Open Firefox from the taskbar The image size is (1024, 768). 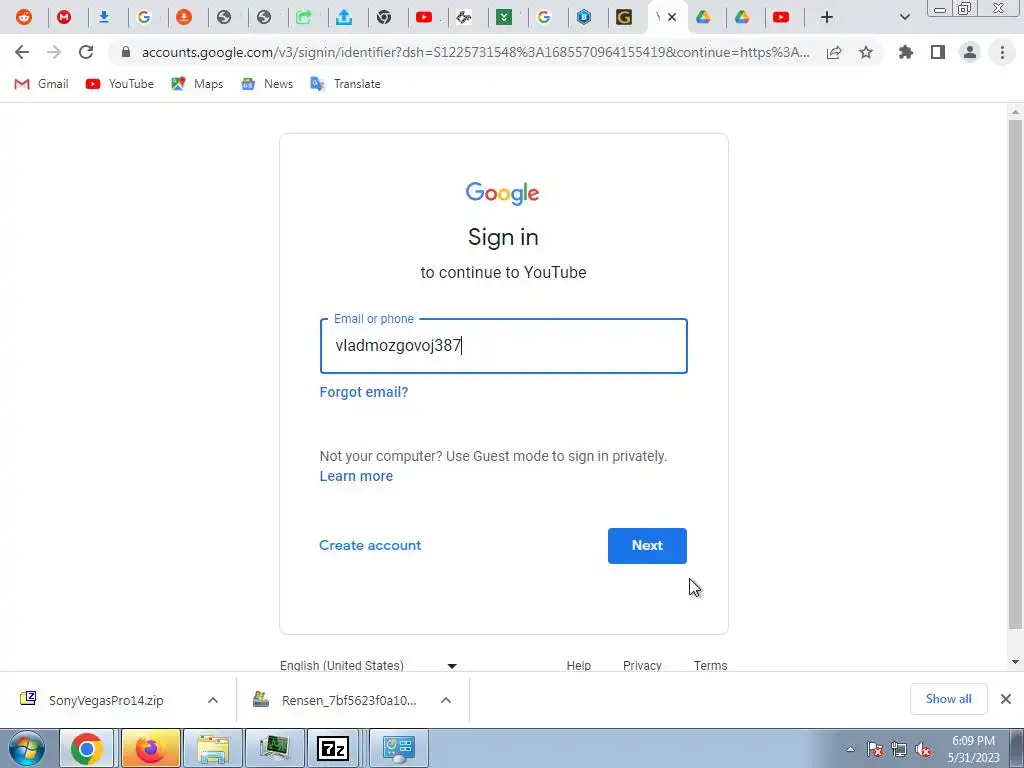150,748
